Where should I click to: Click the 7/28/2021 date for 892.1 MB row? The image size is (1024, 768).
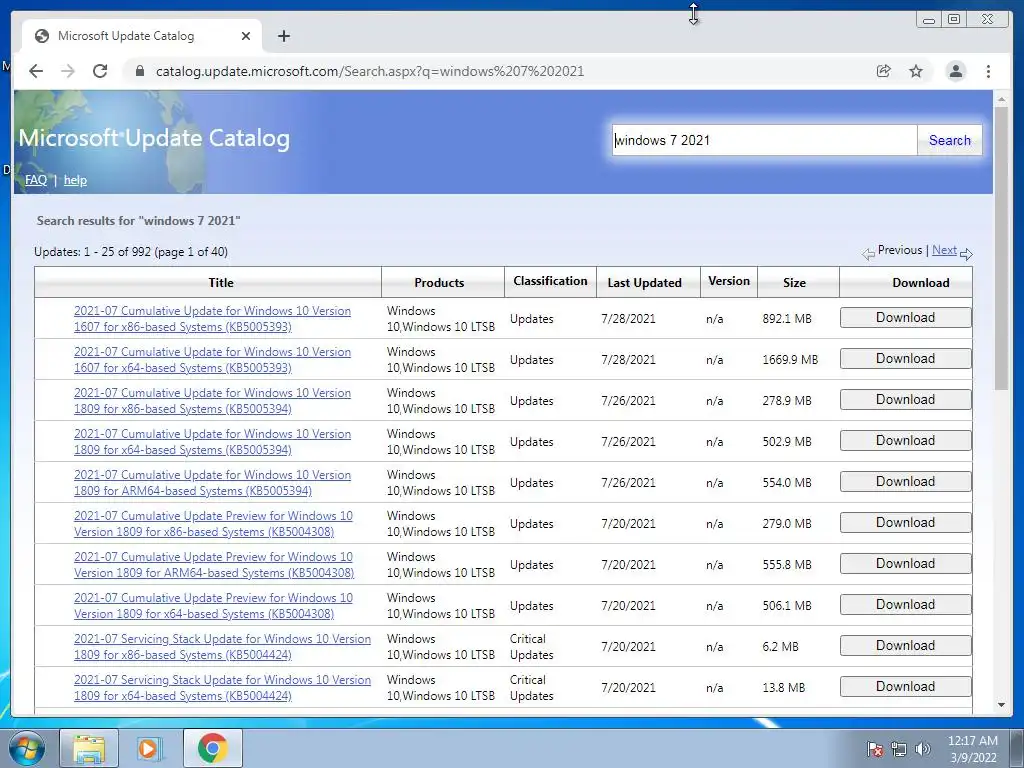pyautogui.click(x=628, y=319)
